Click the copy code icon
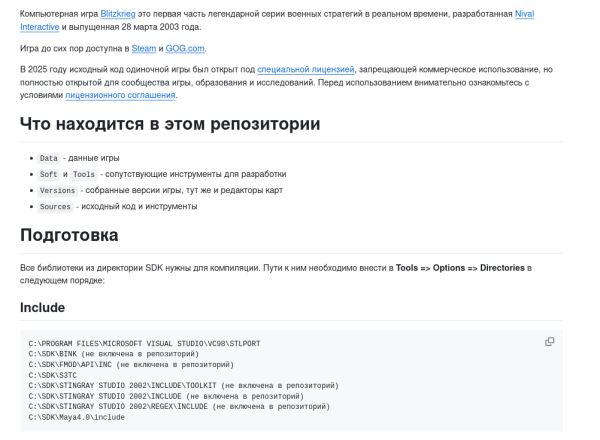The width and height of the screenshot is (600, 440). [549, 342]
